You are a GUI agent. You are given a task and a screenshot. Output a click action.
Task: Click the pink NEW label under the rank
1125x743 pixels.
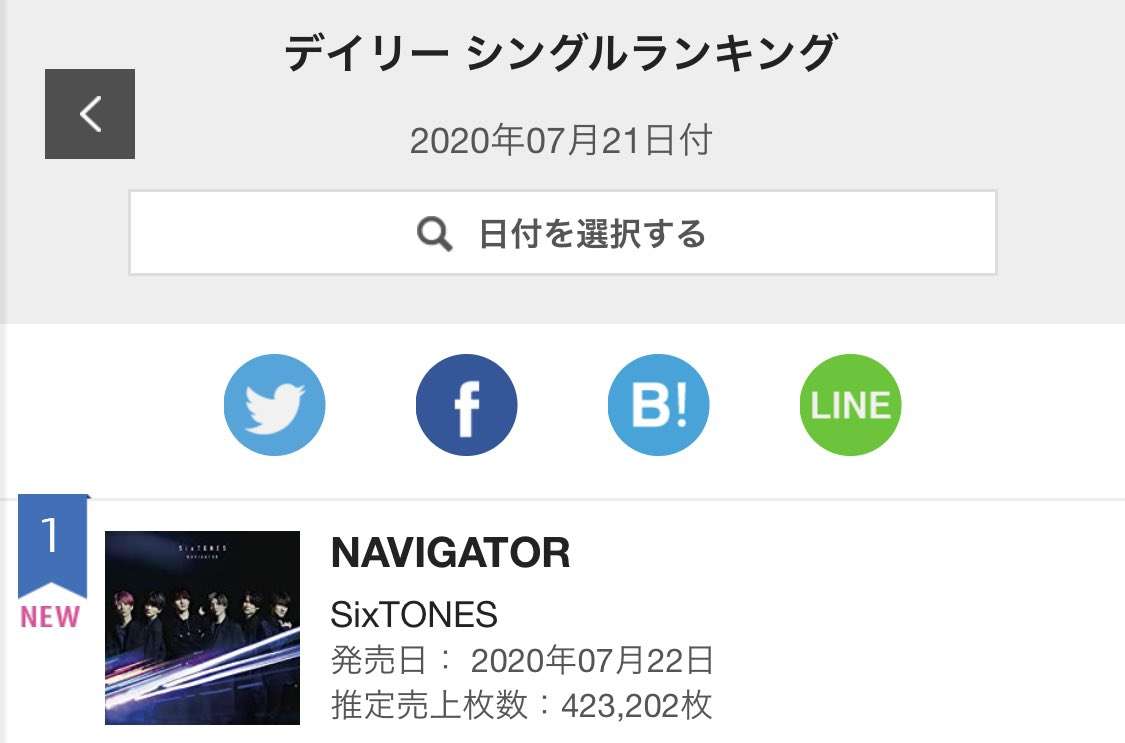pos(50,617)
